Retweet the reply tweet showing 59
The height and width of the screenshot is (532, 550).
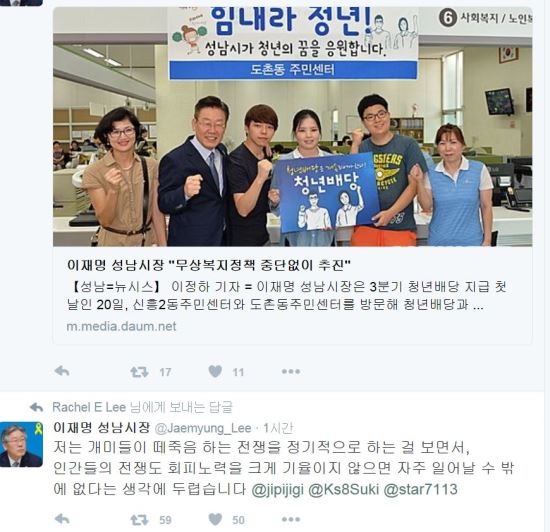pos(139,519)
